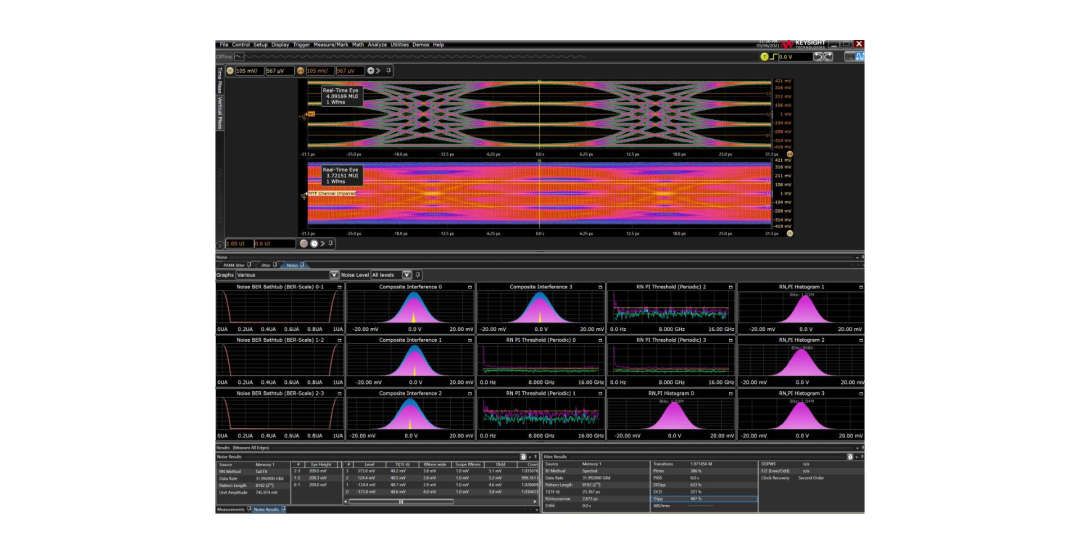1080x554 pixels.
Task: Switch to the Measurements bottom tab
Action: [234, 510]
